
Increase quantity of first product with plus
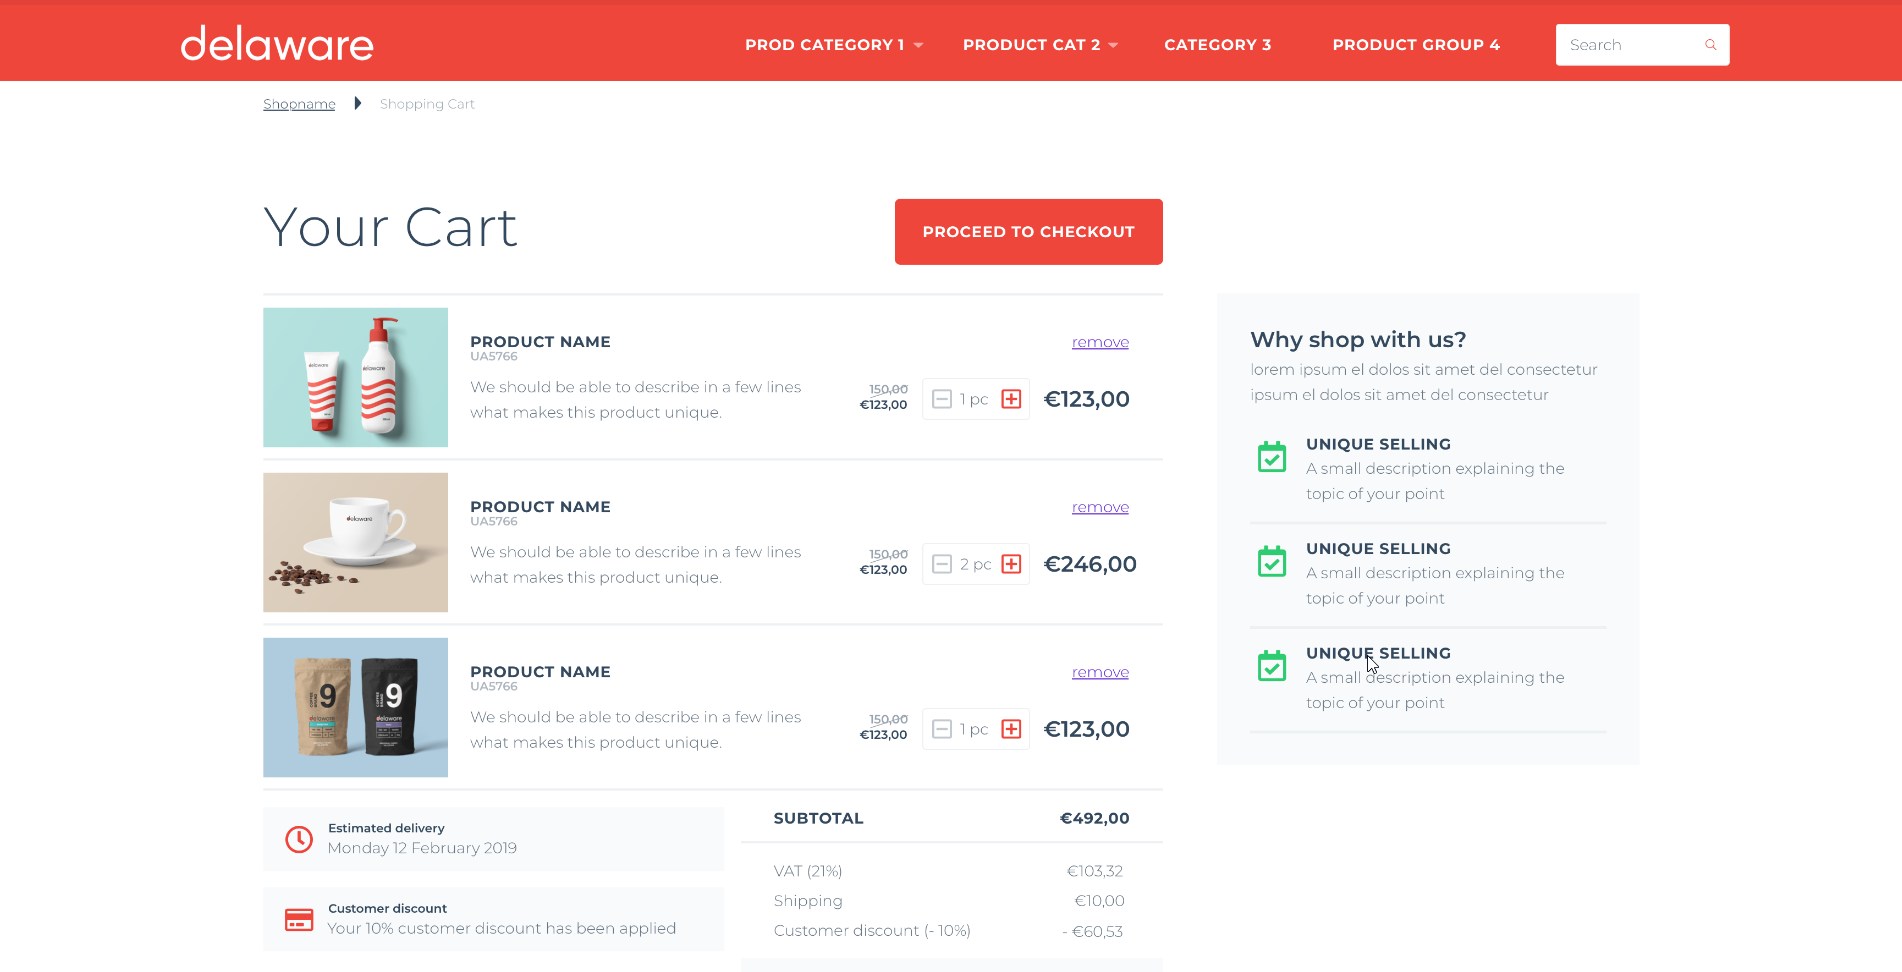coord(1011,399)
